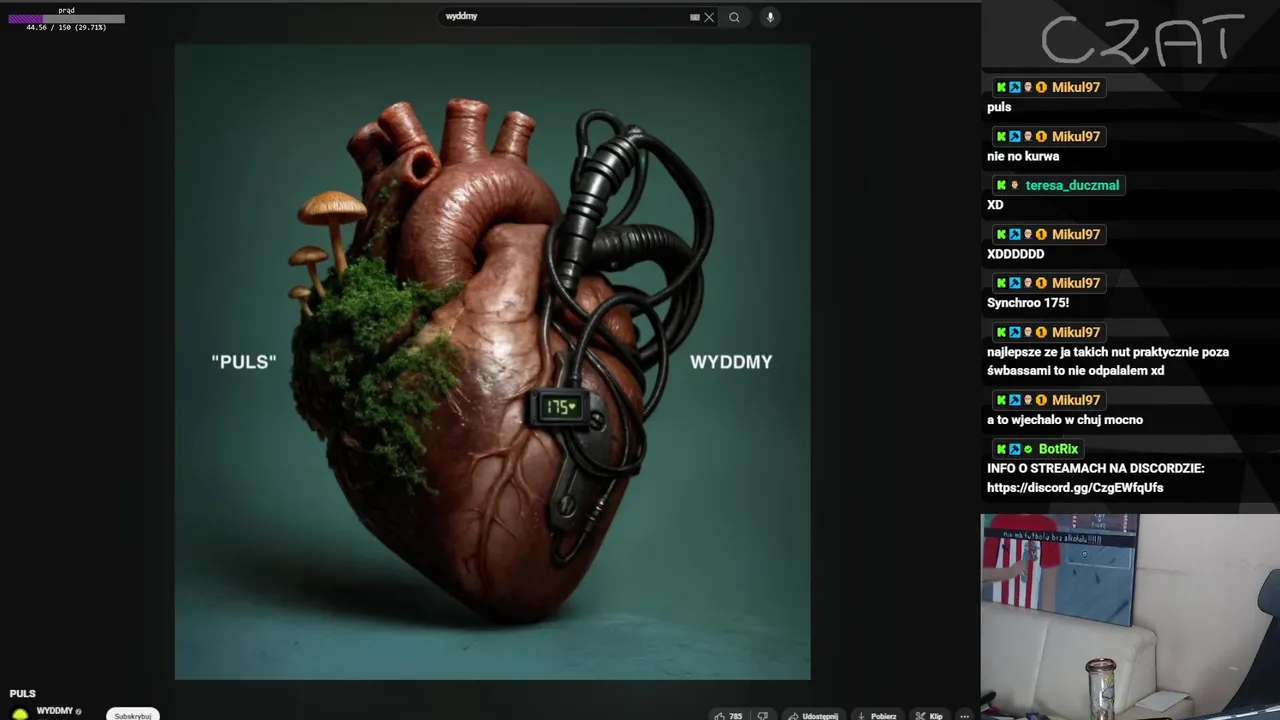This screenshot has height=720, width=1280.
Task: Click teresa_duczmal username in chat
Action: [x=1072, y=185]
